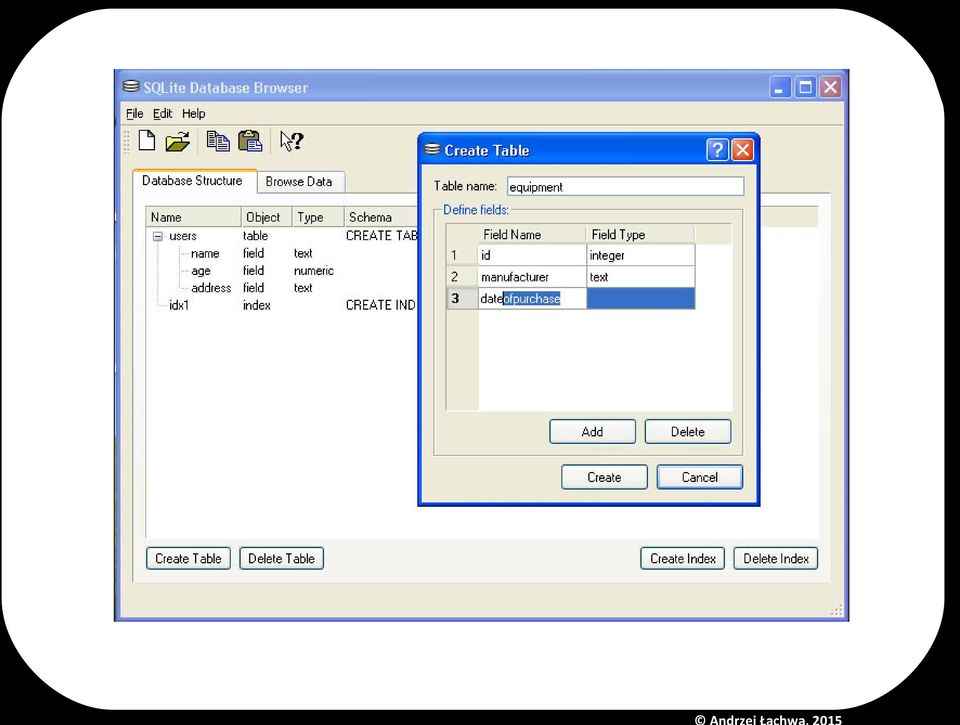Click the Add field button
The image size is (960, 725).
(592, 432)
